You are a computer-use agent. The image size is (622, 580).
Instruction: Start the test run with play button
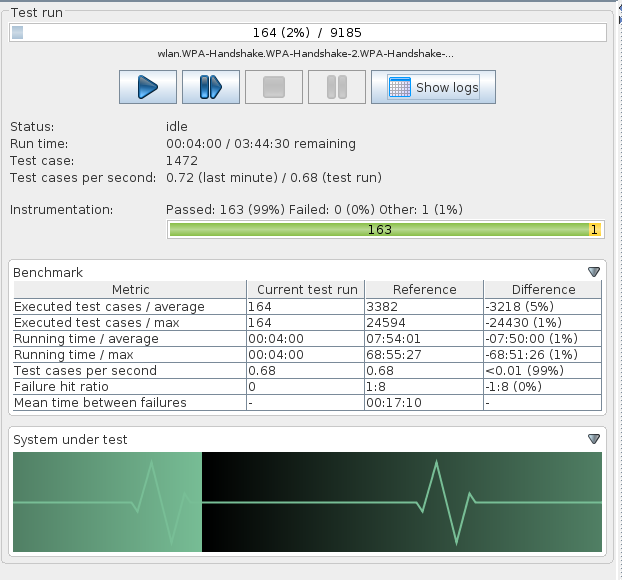[x=148, y=87]
